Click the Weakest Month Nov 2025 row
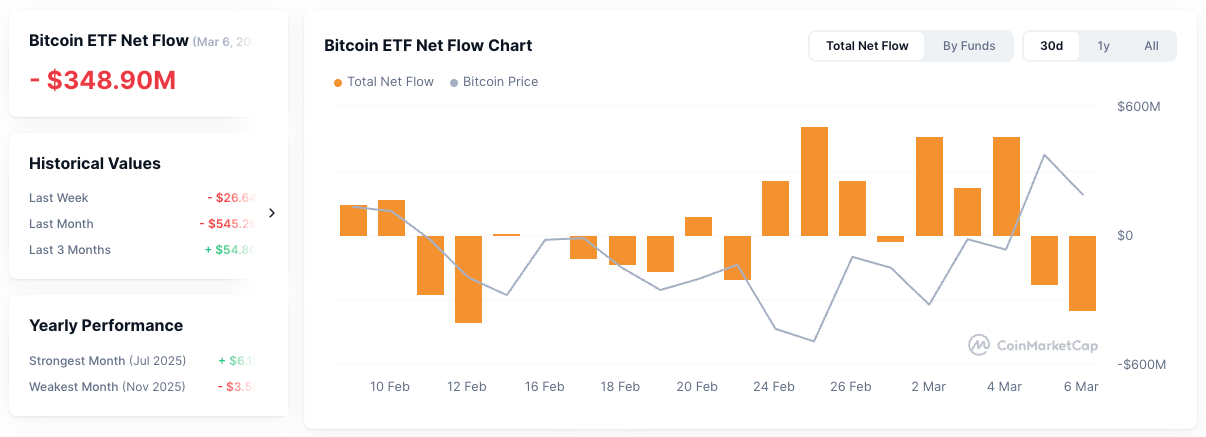Viewport: 1206px width, 437px height. pos(140,387)
